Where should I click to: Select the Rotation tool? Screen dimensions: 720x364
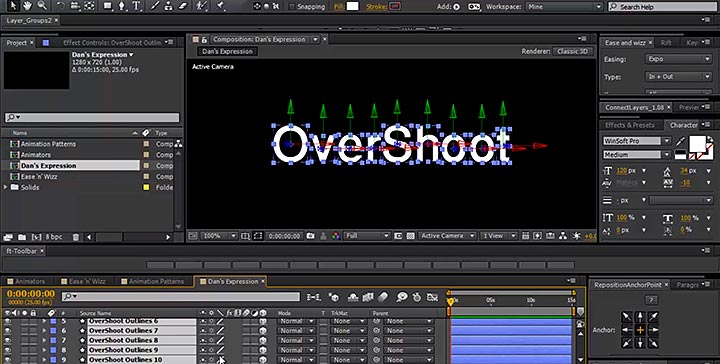(61, 6)
